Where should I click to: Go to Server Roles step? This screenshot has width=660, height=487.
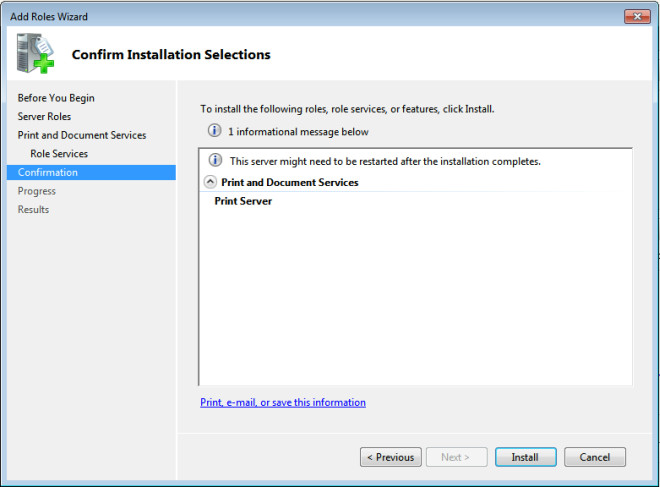click(44, 117)
